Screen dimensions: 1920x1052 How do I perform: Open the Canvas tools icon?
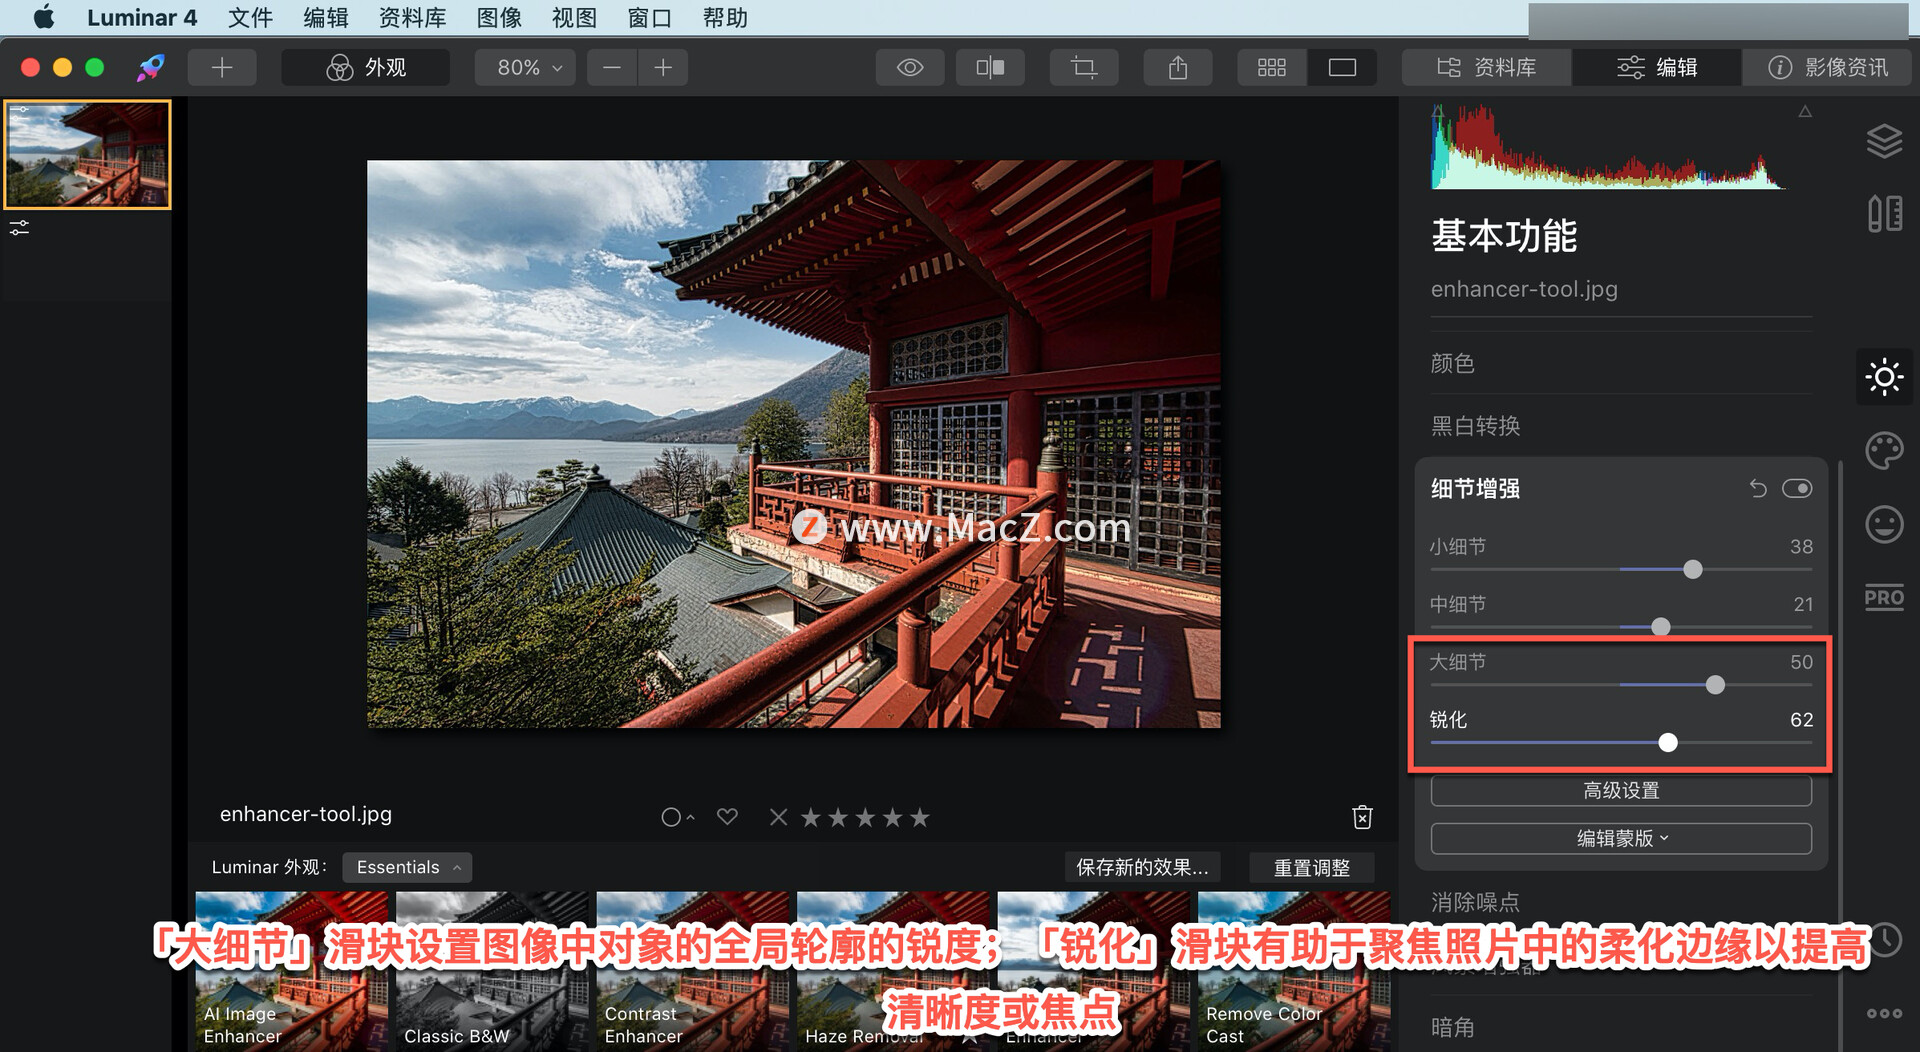click(x=1884, y=213)
